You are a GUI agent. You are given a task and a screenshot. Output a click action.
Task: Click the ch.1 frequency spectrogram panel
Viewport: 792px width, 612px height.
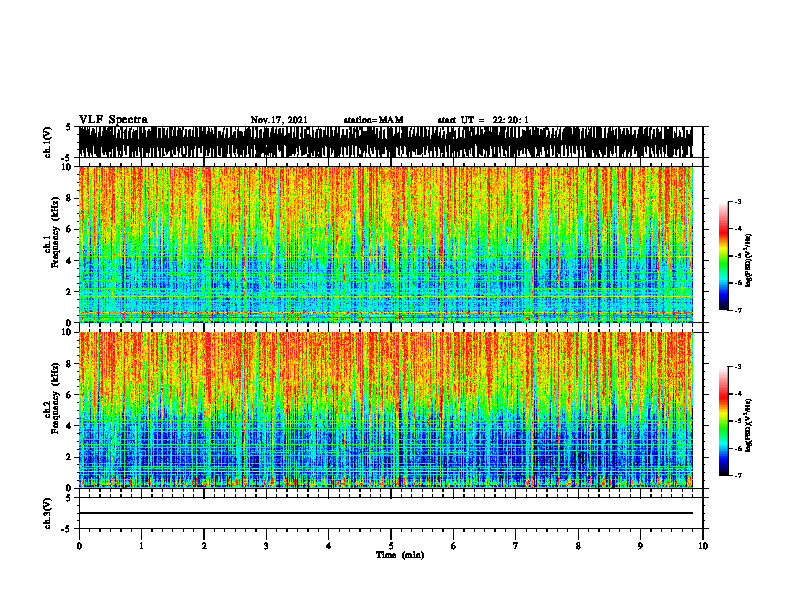[x=386, y=244]
